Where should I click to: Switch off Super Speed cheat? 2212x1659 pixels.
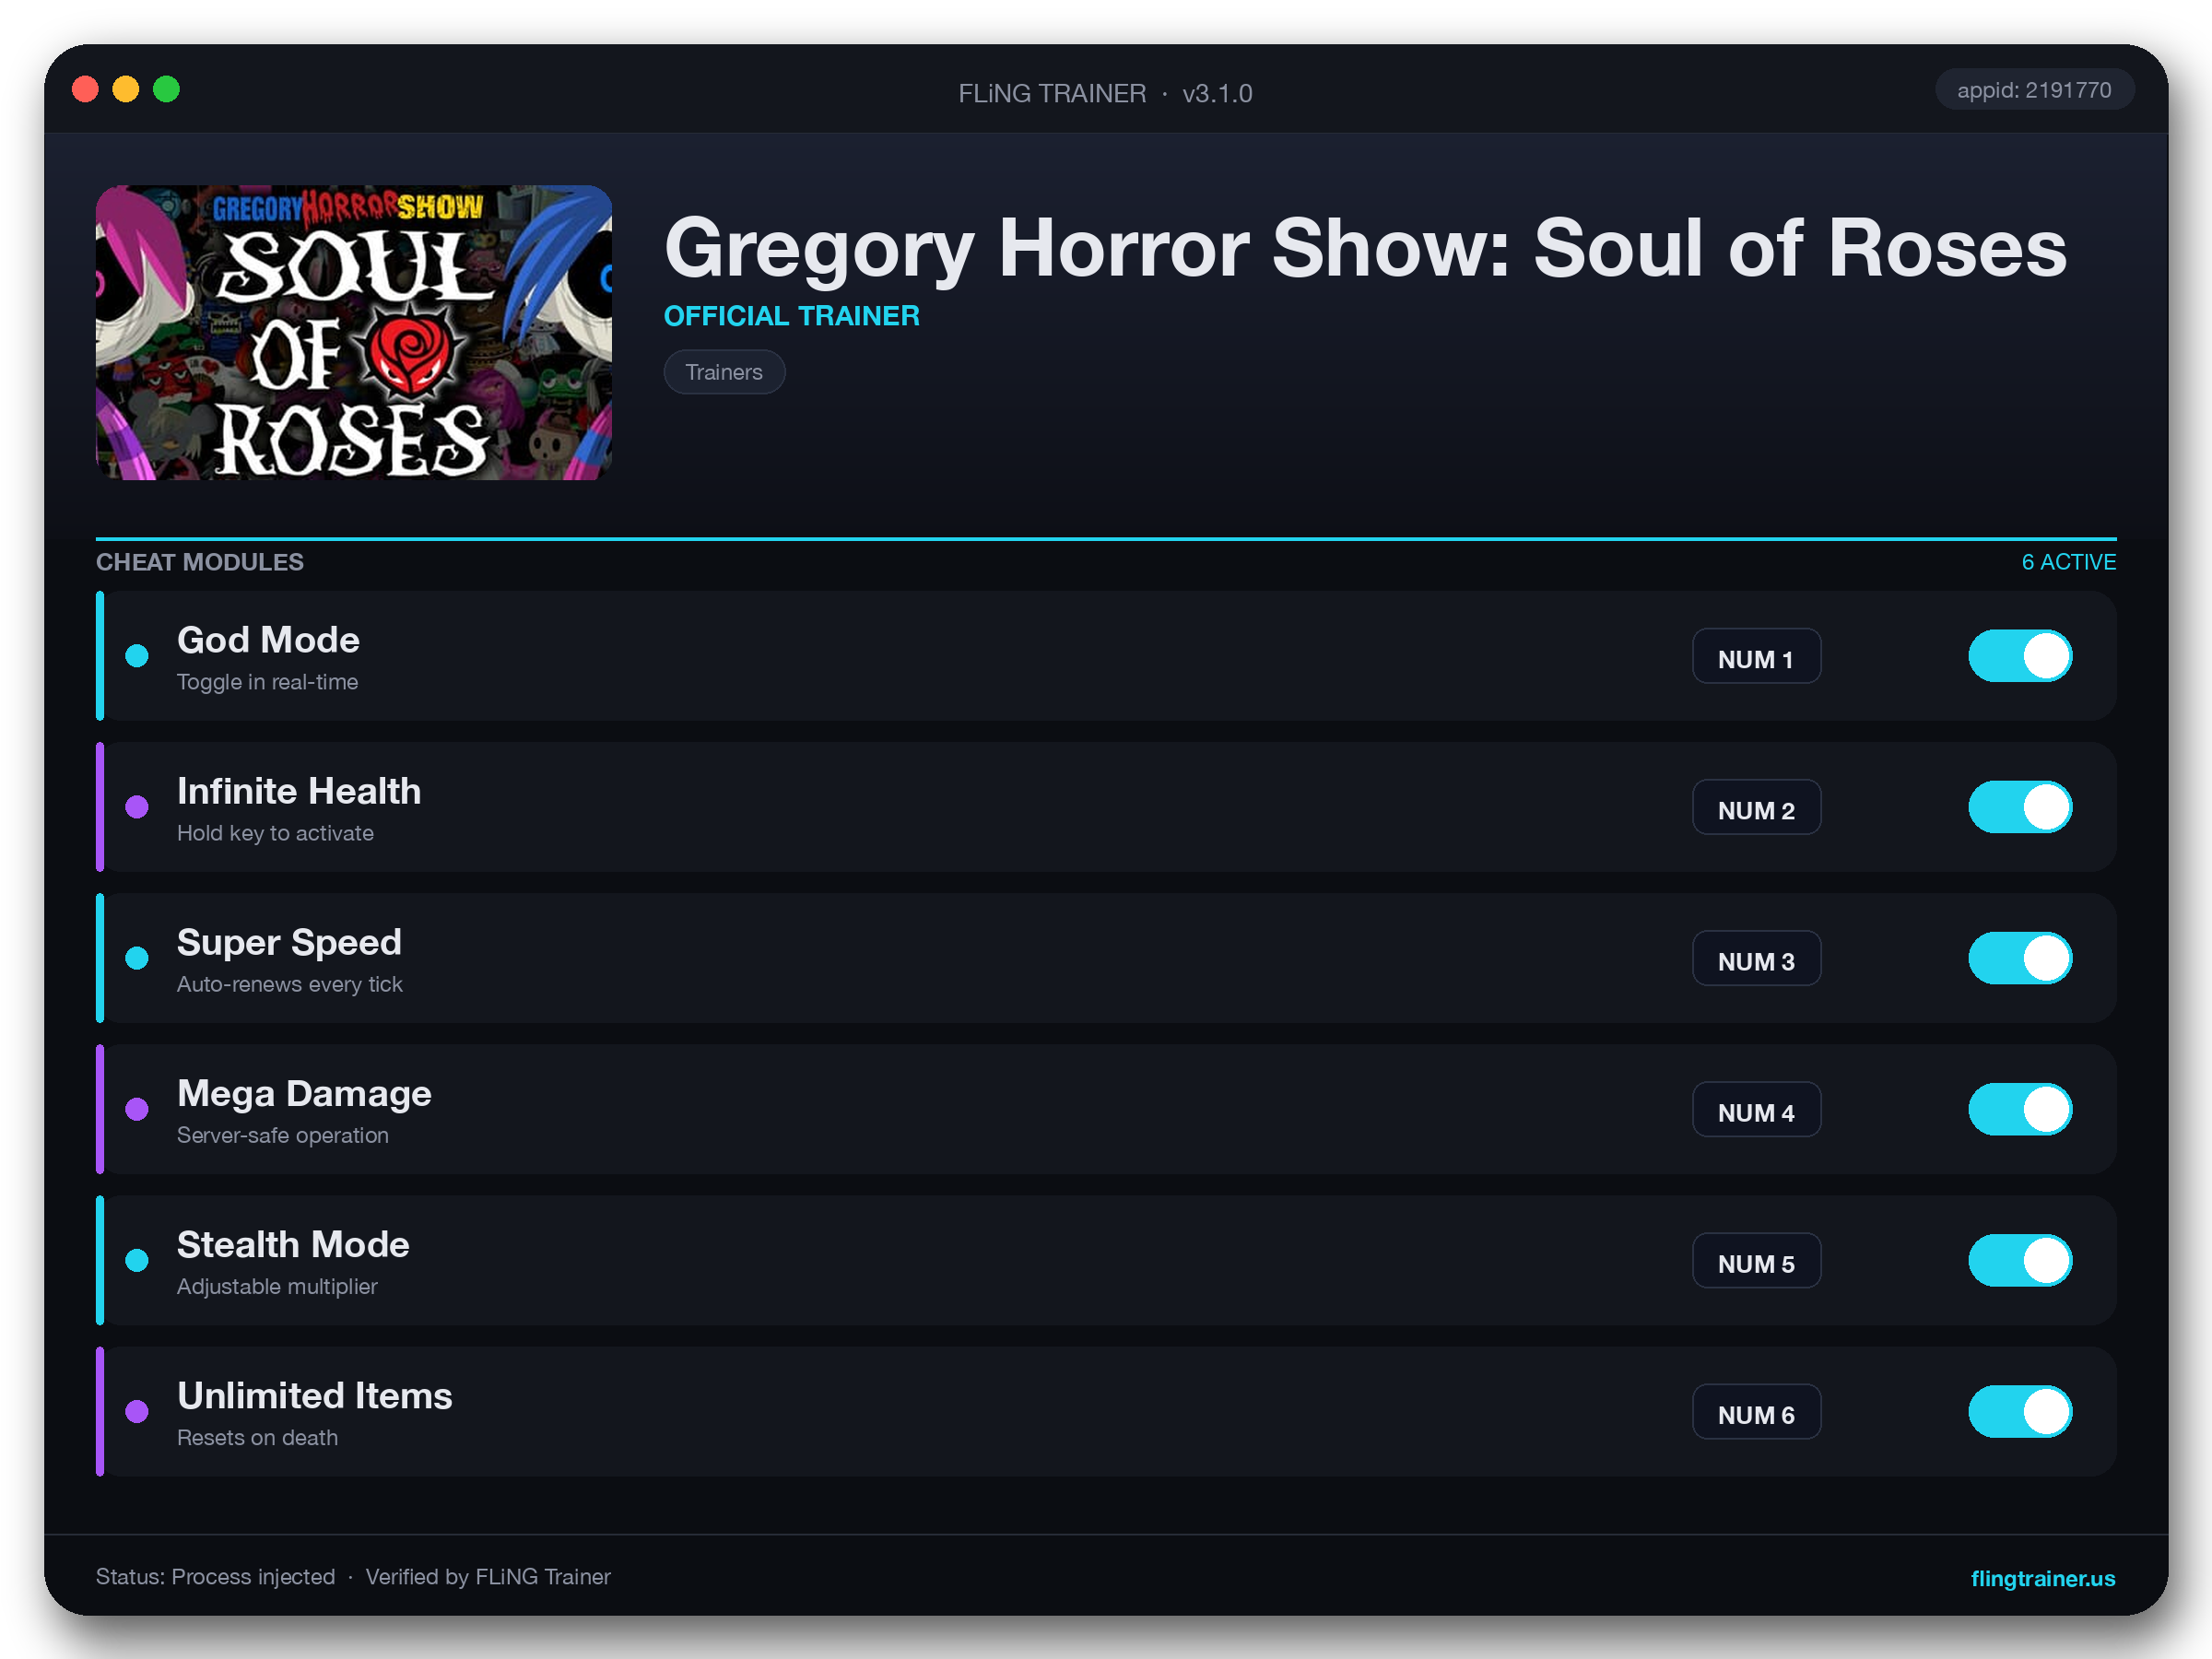click(2020, 958)
